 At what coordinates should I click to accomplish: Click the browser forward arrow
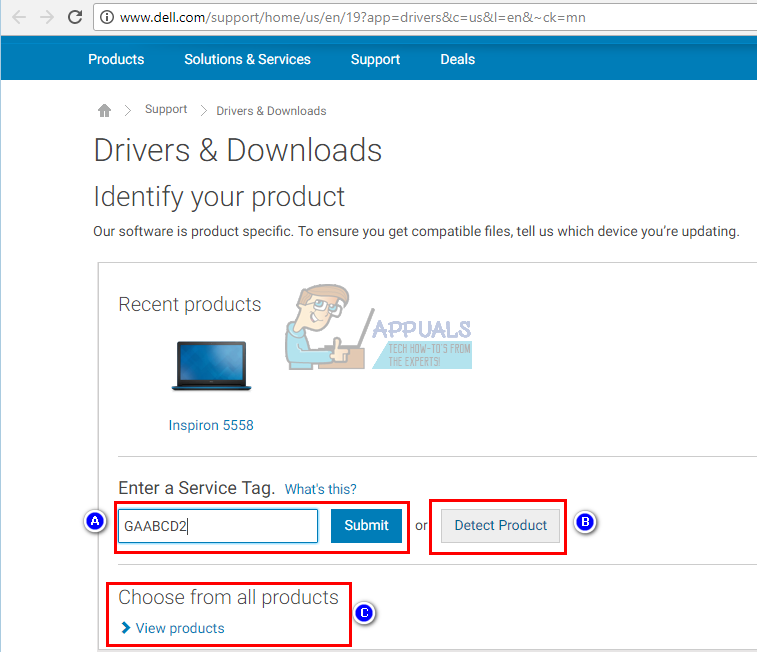[x=47, y=17]
